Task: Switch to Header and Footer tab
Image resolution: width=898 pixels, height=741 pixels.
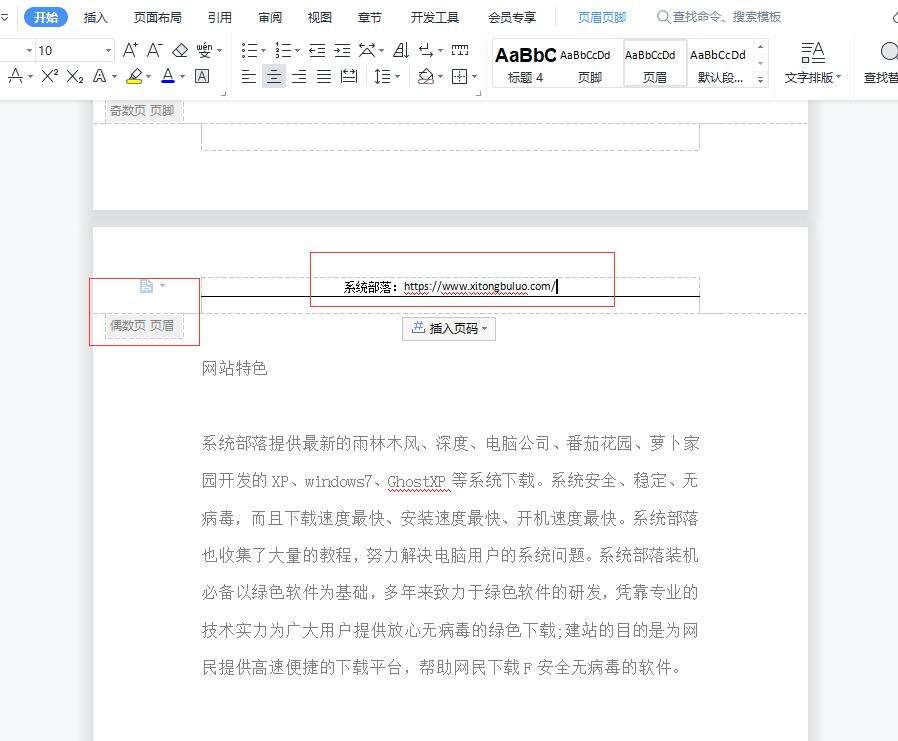Action: 602,18
